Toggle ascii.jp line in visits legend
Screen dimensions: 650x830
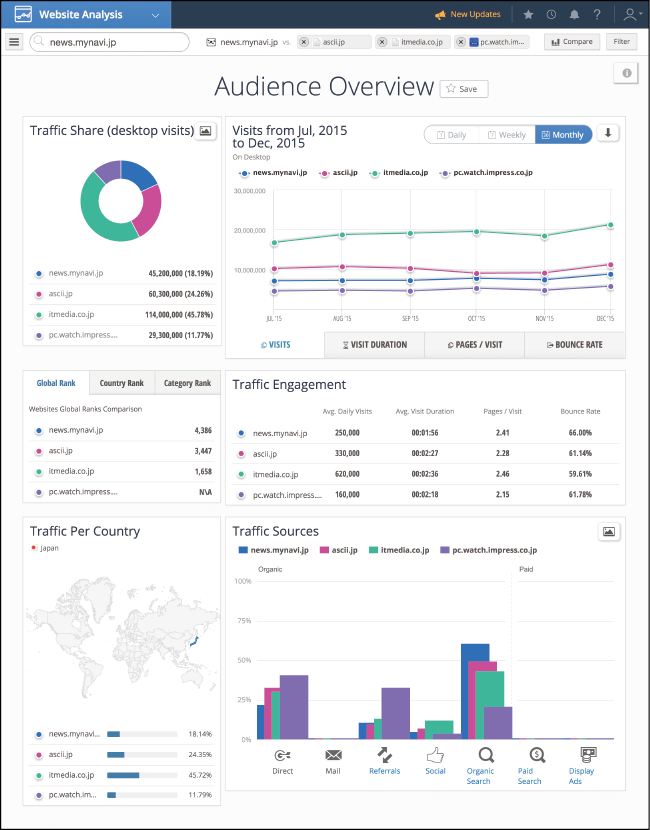(338, 173)
